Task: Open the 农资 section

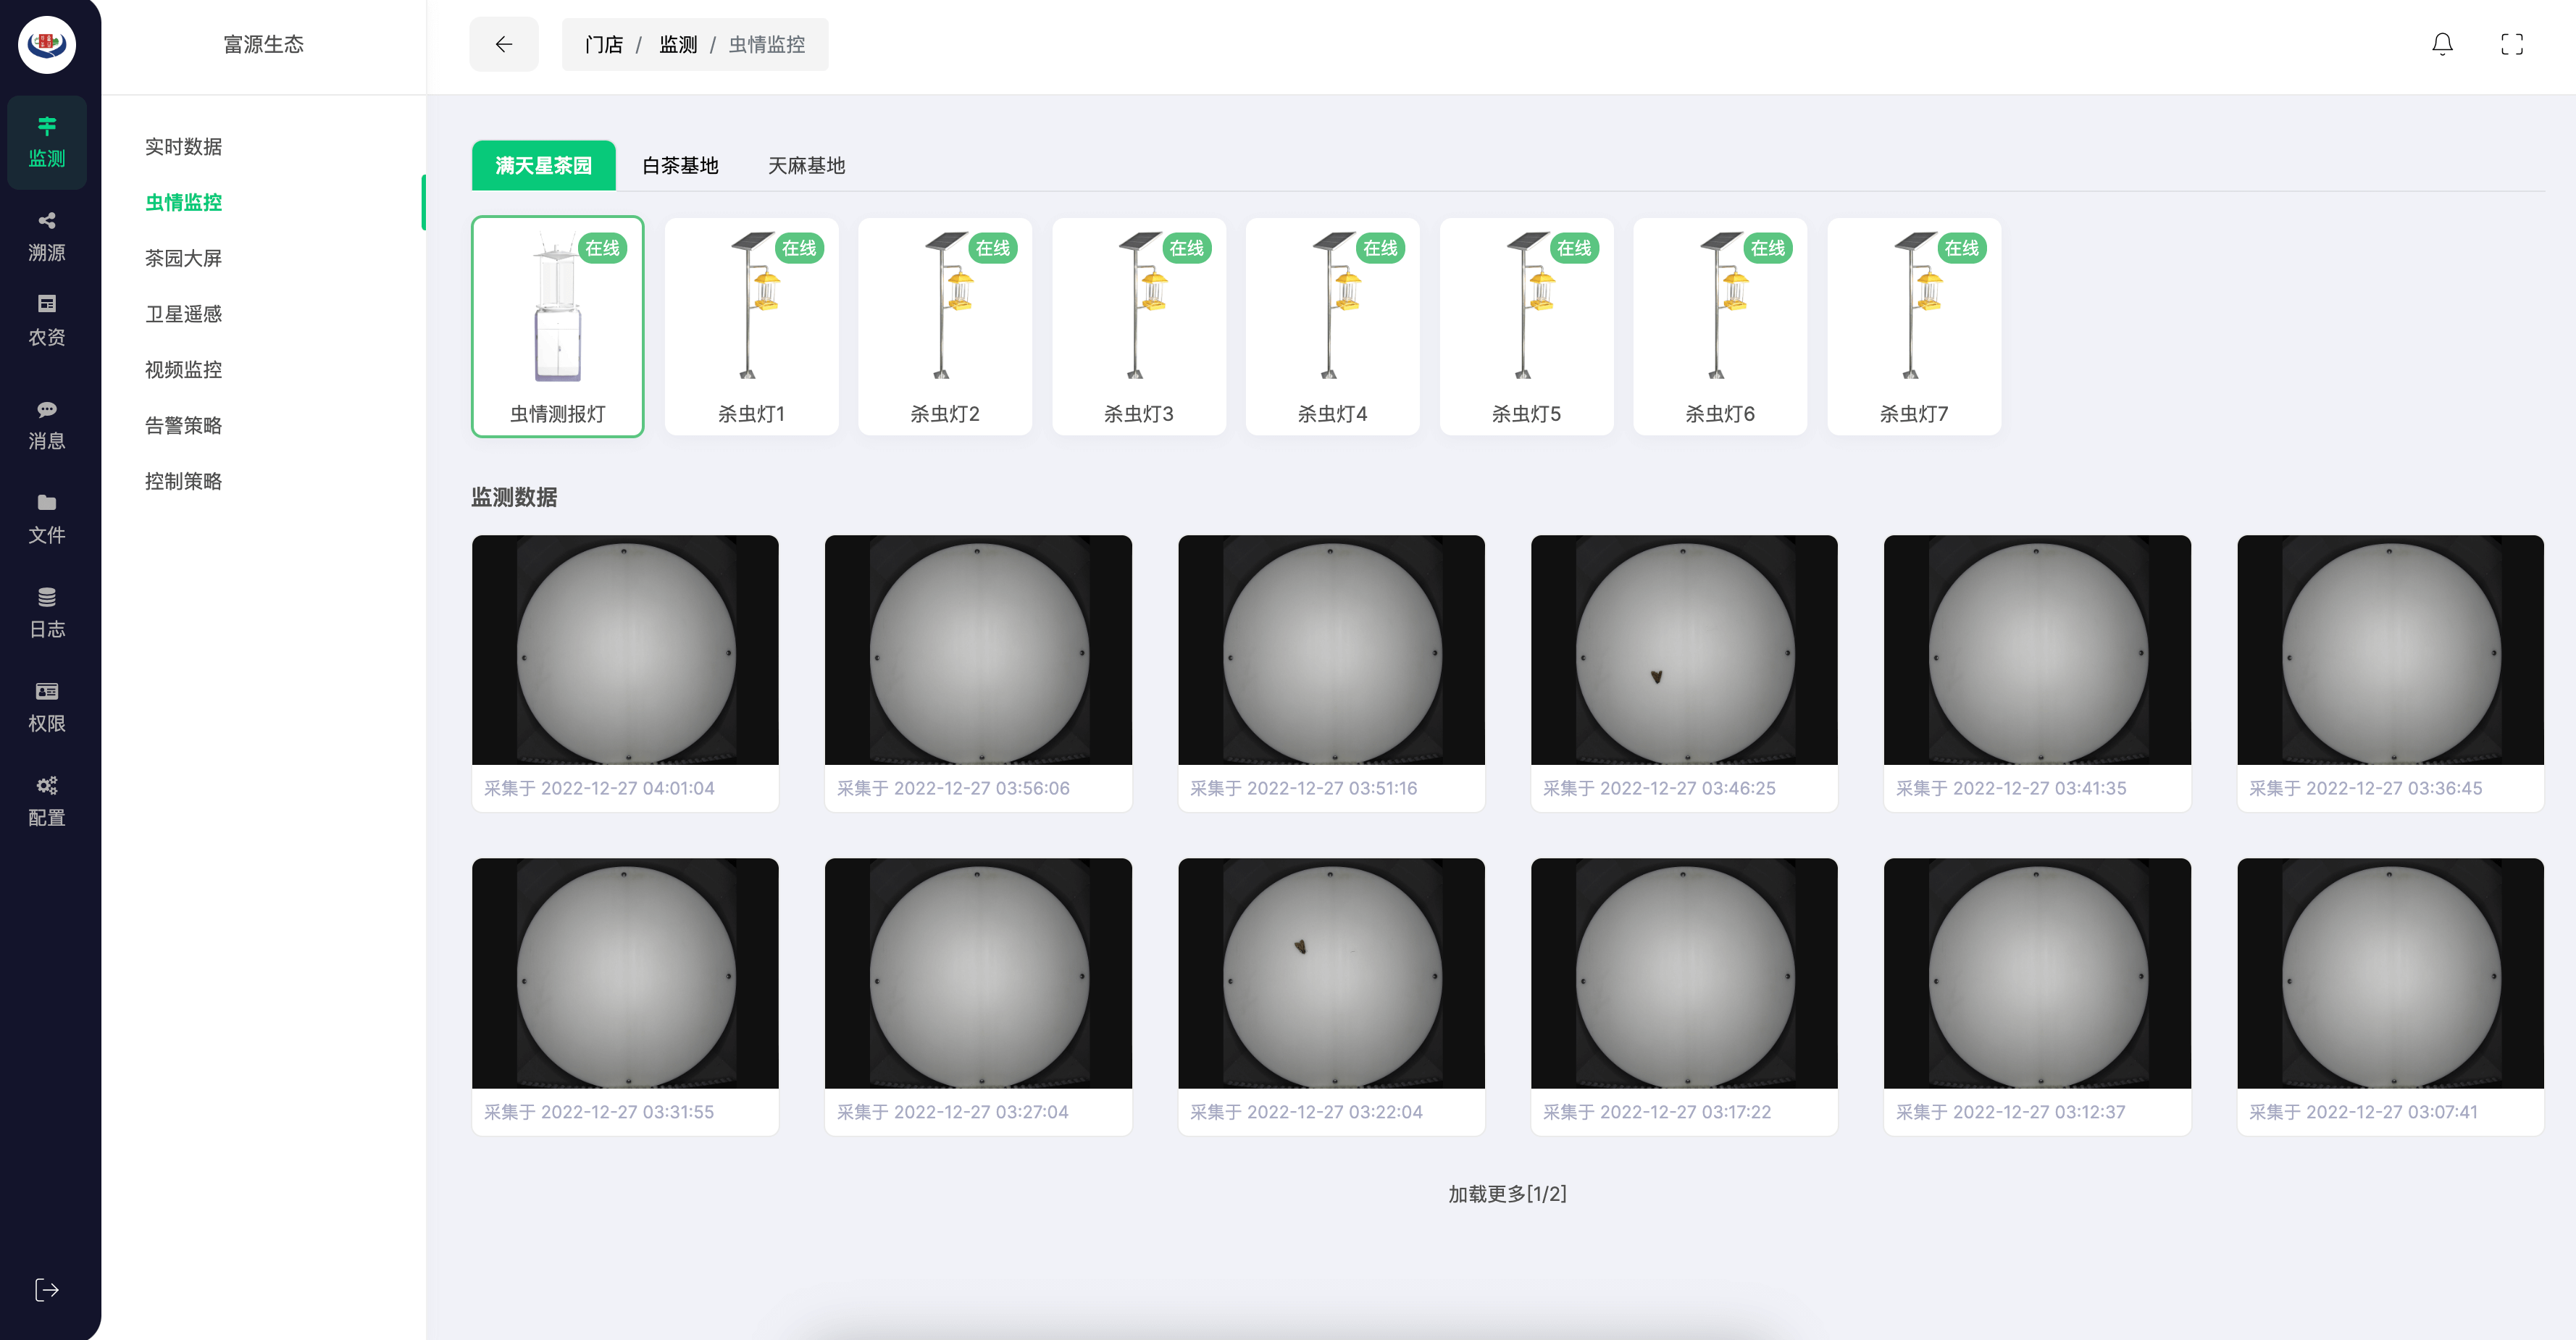Action: [x=46, y=321]
